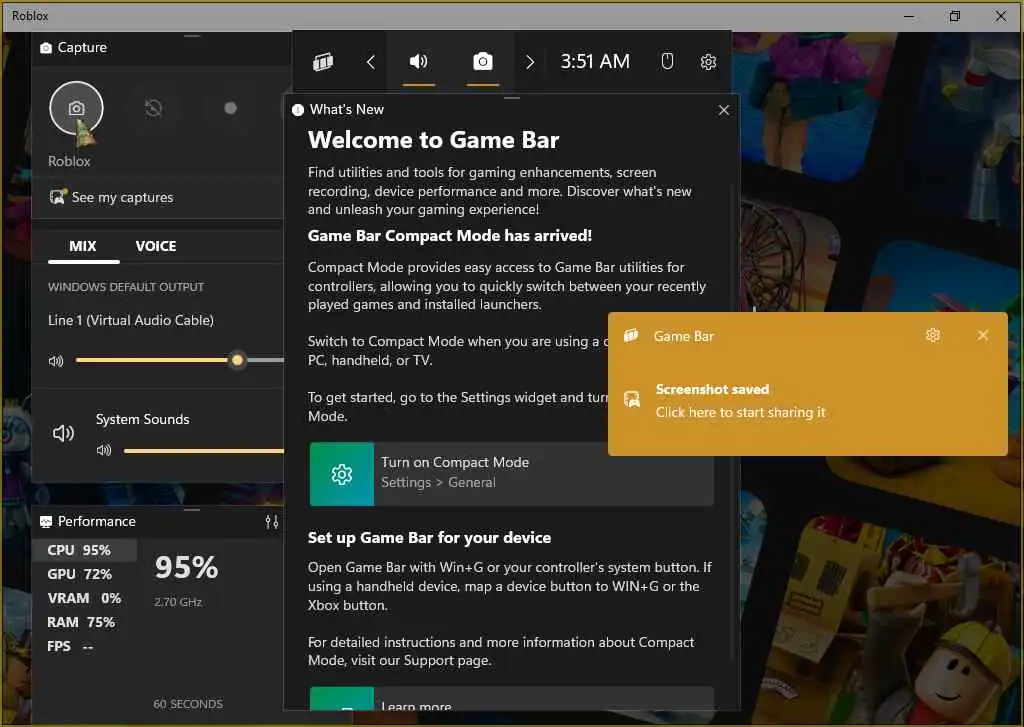Toggle the Audio widget speaker icon
1024x727 pixels.
coord(419,62)
